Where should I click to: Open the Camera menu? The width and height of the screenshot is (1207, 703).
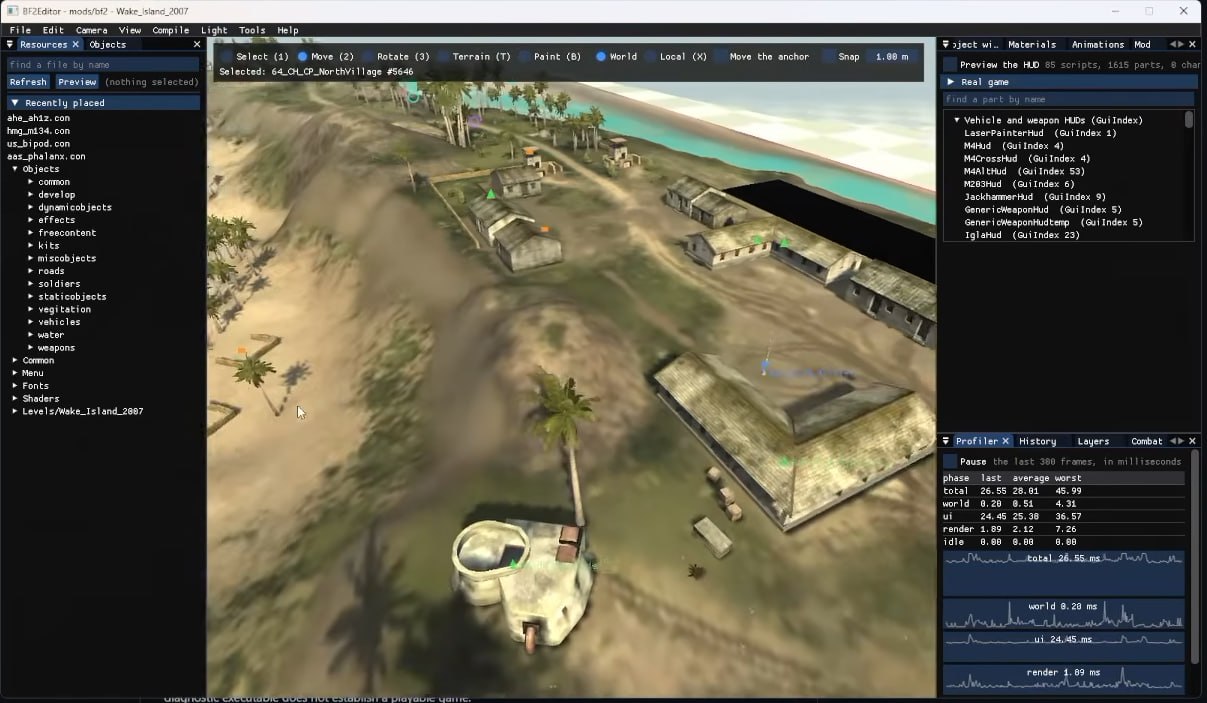(x=92, y=30)
